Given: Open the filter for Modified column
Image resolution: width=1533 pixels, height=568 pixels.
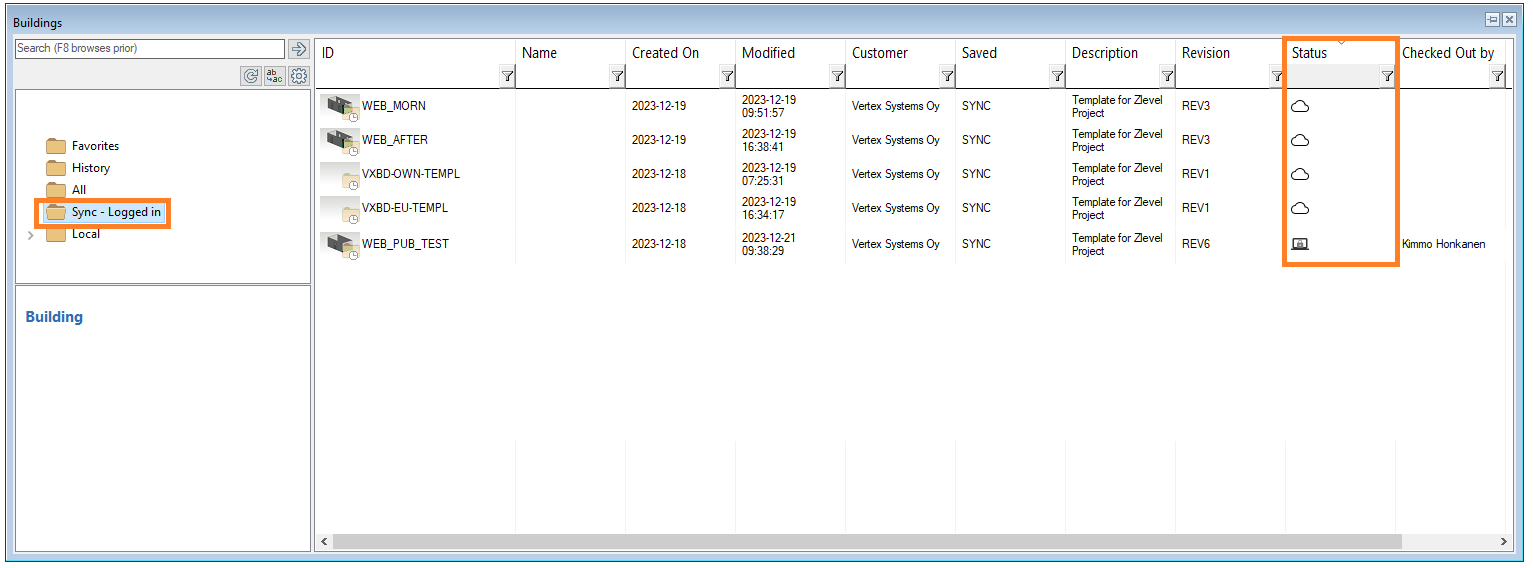Looking at the screenshot, I should [836, 76].
